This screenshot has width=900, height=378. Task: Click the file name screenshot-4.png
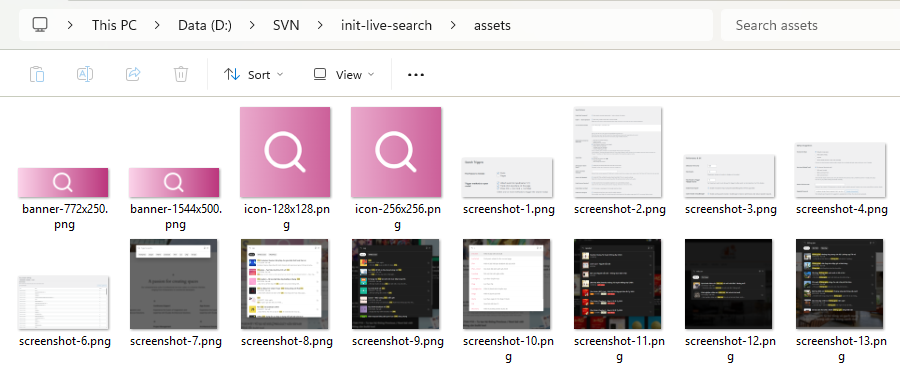(x=842, y=209)
